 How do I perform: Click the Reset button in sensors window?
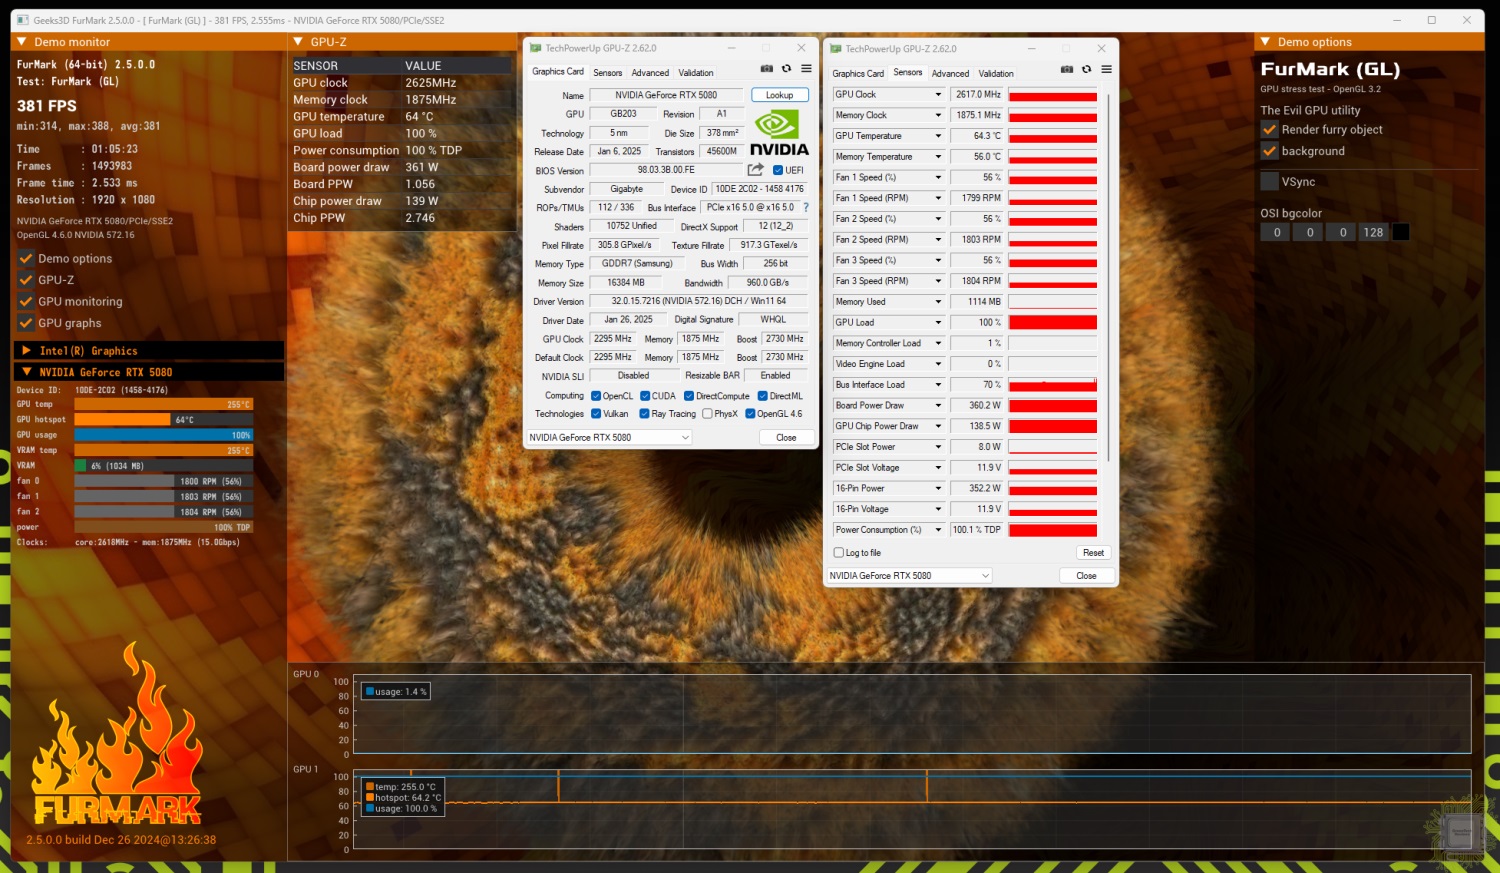1093,553
